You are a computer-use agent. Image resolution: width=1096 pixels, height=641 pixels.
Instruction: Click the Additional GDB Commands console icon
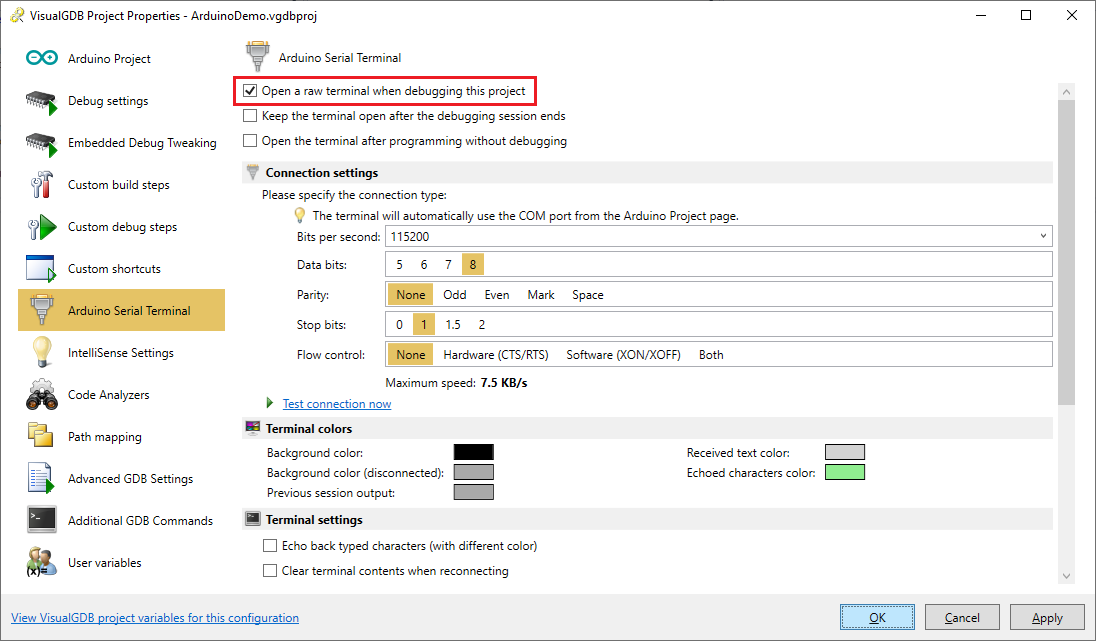(x=42, y=520)
